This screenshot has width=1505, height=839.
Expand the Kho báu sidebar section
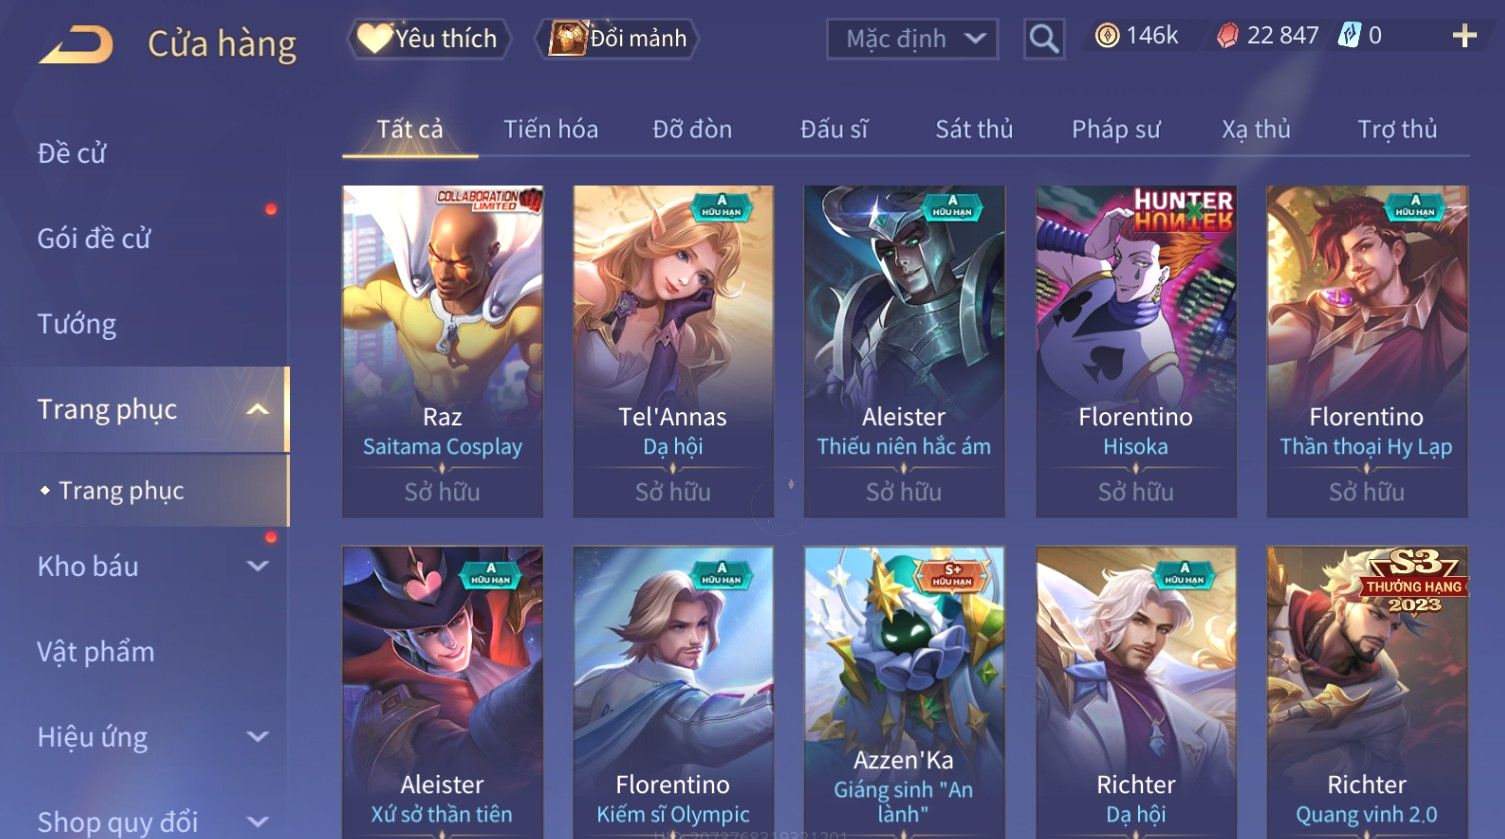pyautogui.click(x=257, y=566)
